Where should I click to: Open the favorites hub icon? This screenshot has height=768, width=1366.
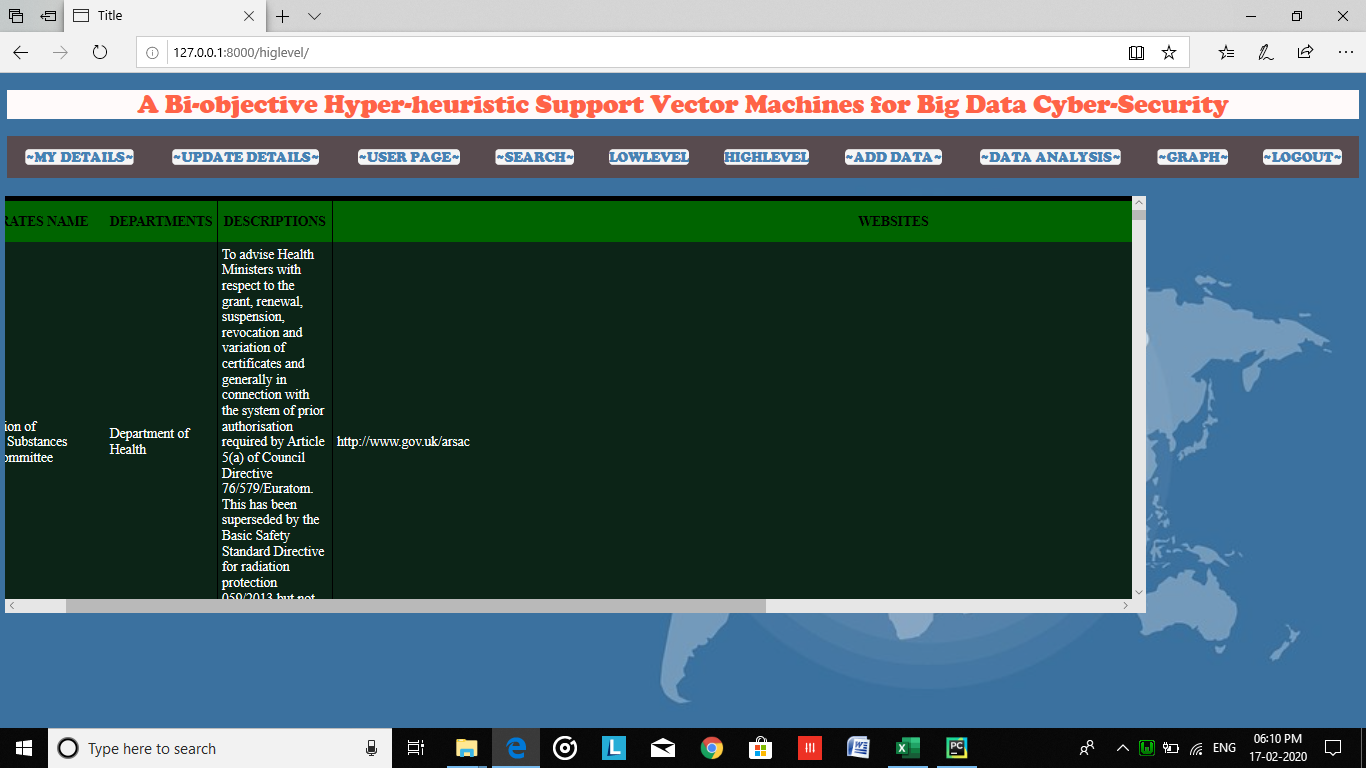pyautogui.click(x=1226, y=52)
